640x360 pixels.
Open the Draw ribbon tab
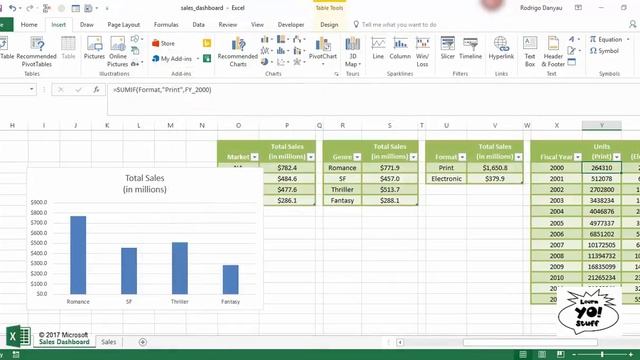tap(87, 24)
